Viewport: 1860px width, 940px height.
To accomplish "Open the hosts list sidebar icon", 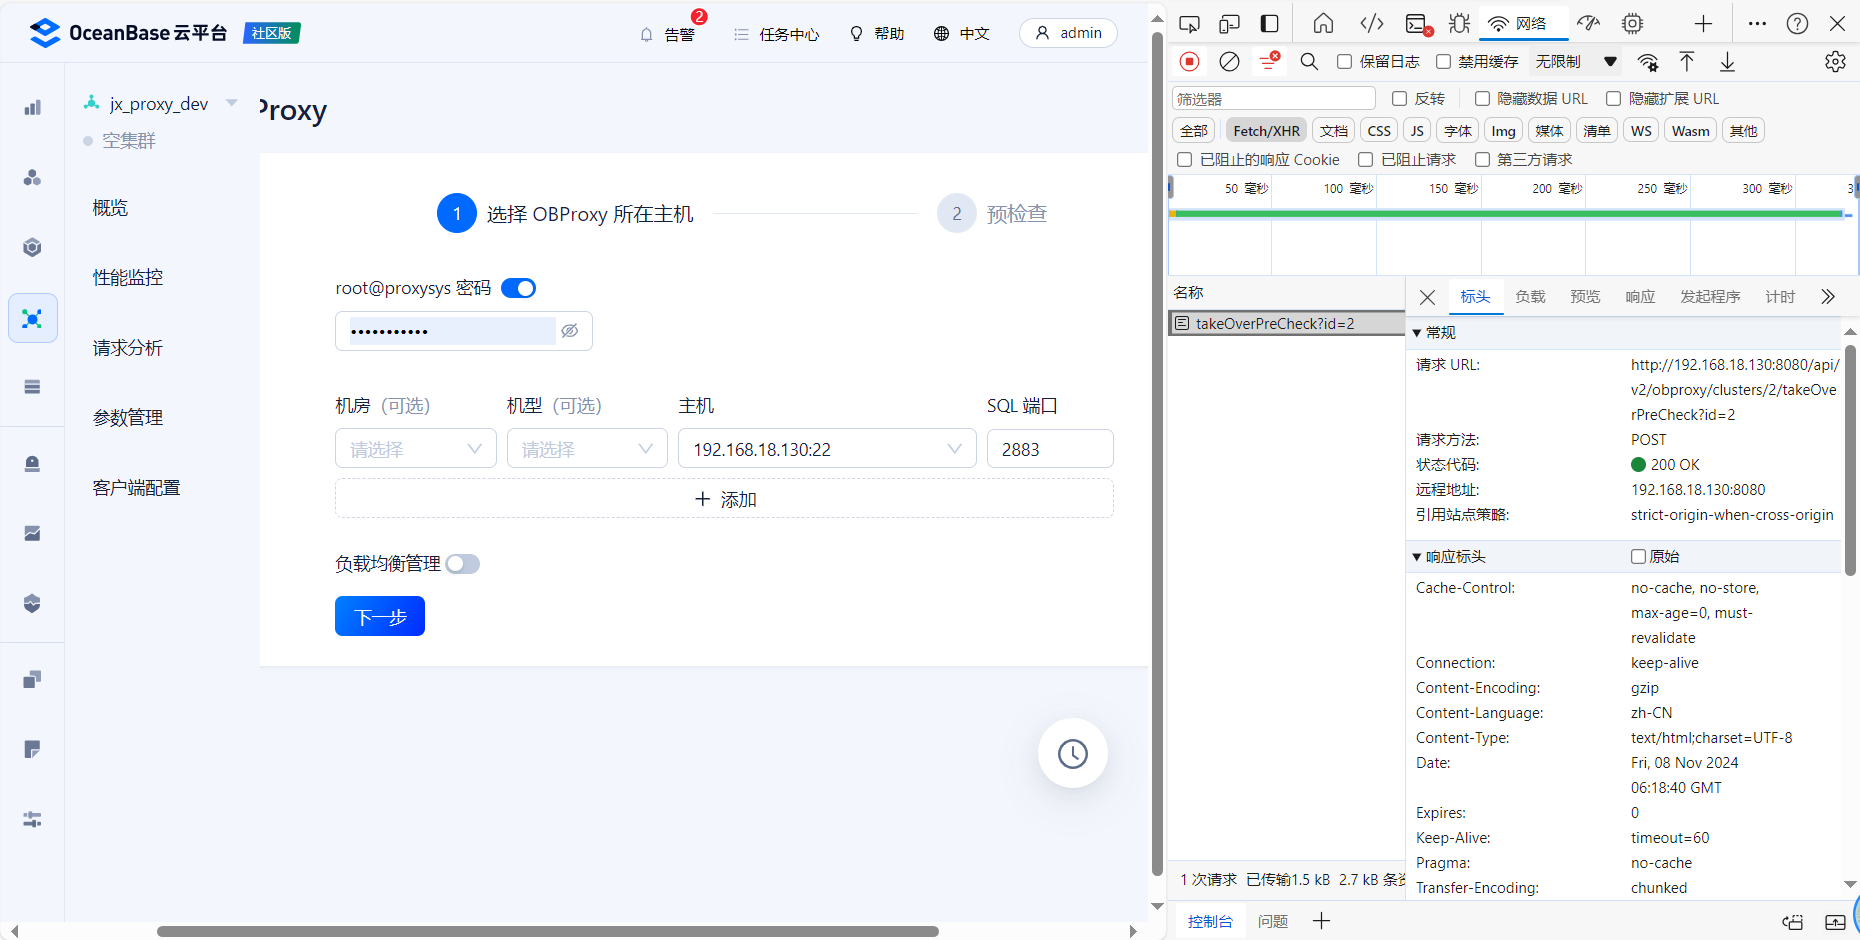I will click(33, 387).
